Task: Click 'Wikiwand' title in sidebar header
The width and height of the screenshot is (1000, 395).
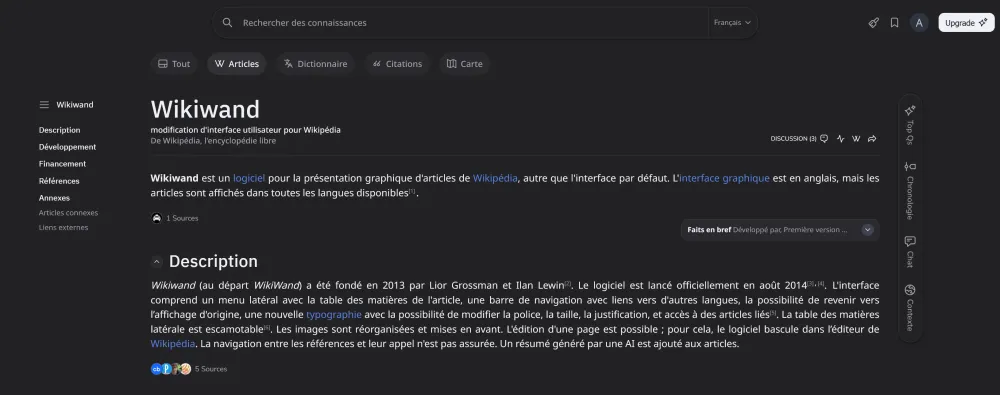Action: (x=75, y=105)
